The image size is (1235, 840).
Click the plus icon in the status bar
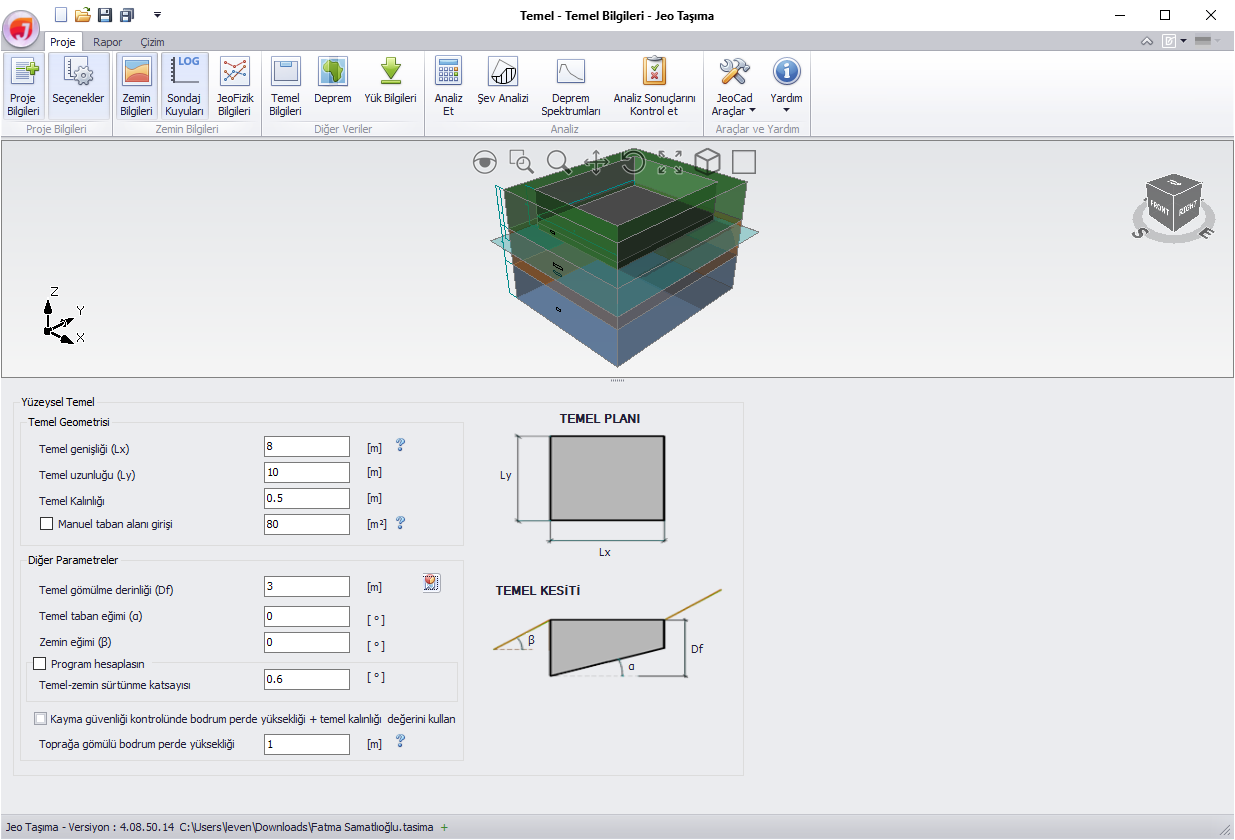[444, 827]
